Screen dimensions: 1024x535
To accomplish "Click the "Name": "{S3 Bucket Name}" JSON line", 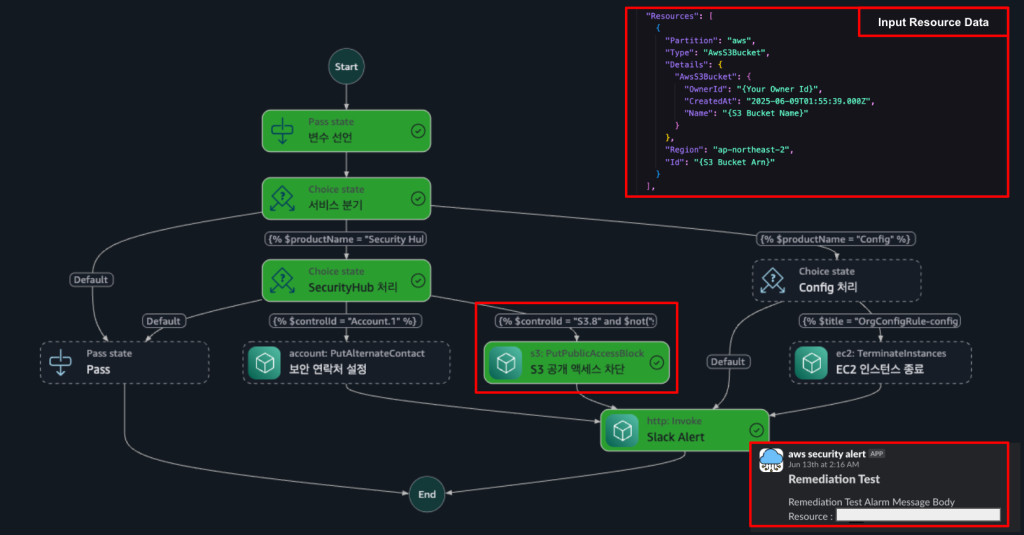I will [746, 113].
